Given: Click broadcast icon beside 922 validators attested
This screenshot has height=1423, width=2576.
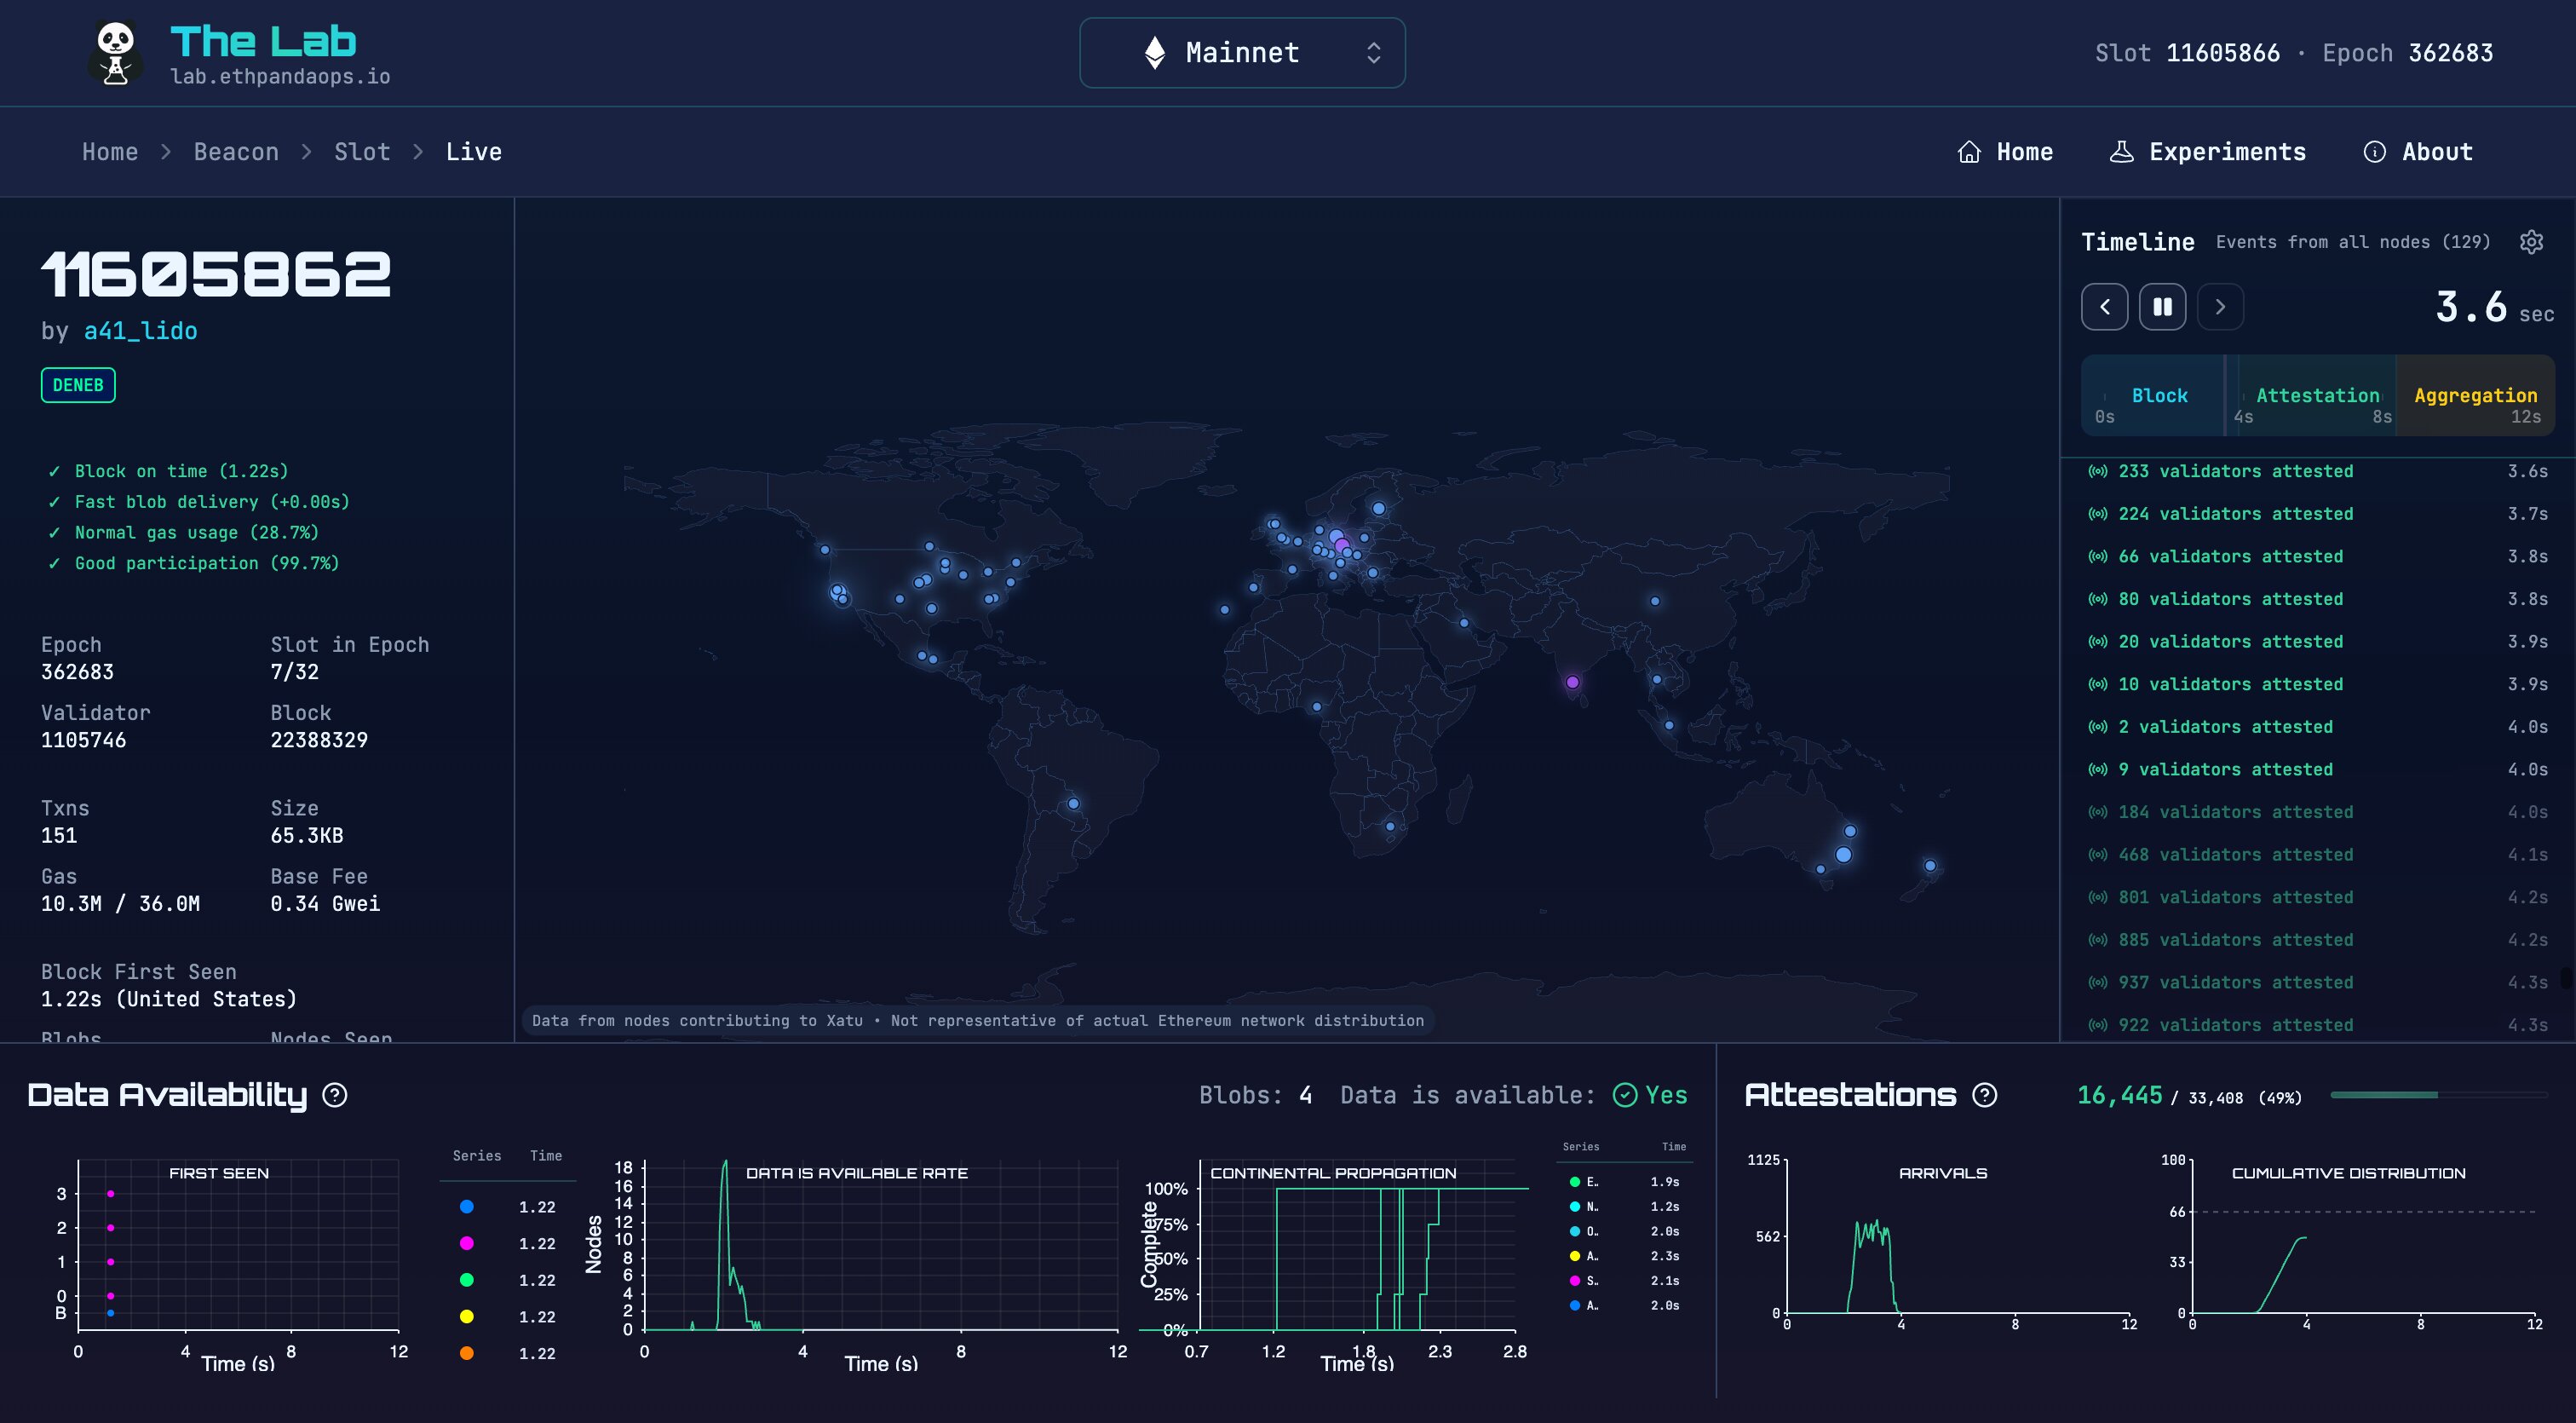Looking at the screenshot, I should pos(2098,1025).
